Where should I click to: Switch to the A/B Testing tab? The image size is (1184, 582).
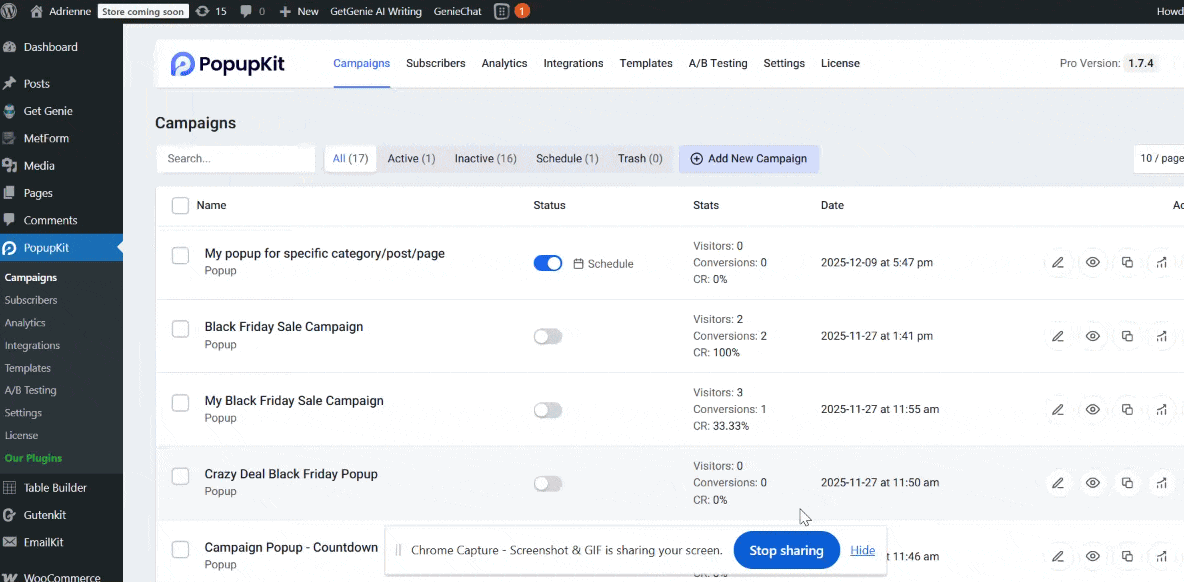tap(717, 63)
